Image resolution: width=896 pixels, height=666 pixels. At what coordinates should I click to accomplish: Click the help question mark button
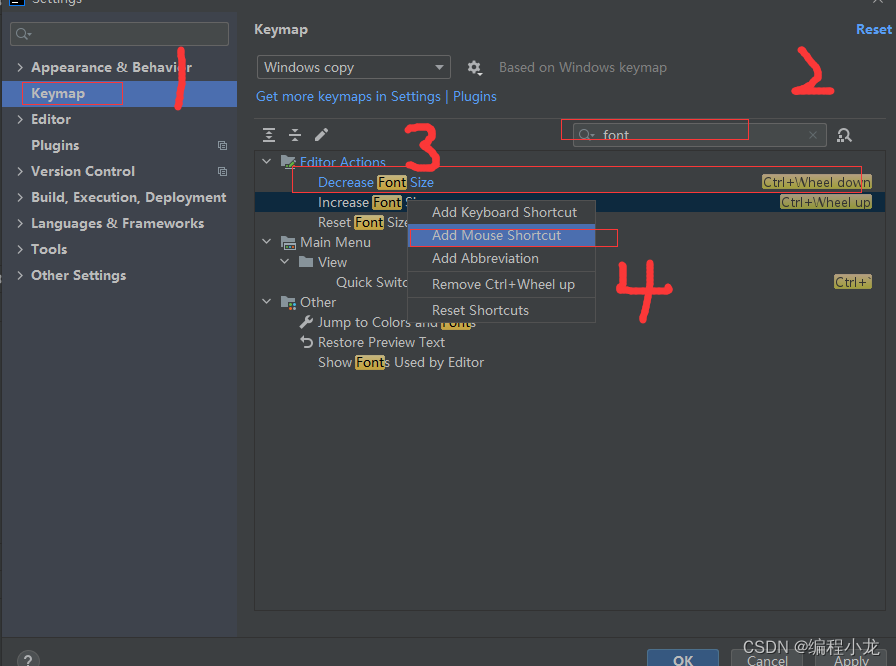click(28, 660)
